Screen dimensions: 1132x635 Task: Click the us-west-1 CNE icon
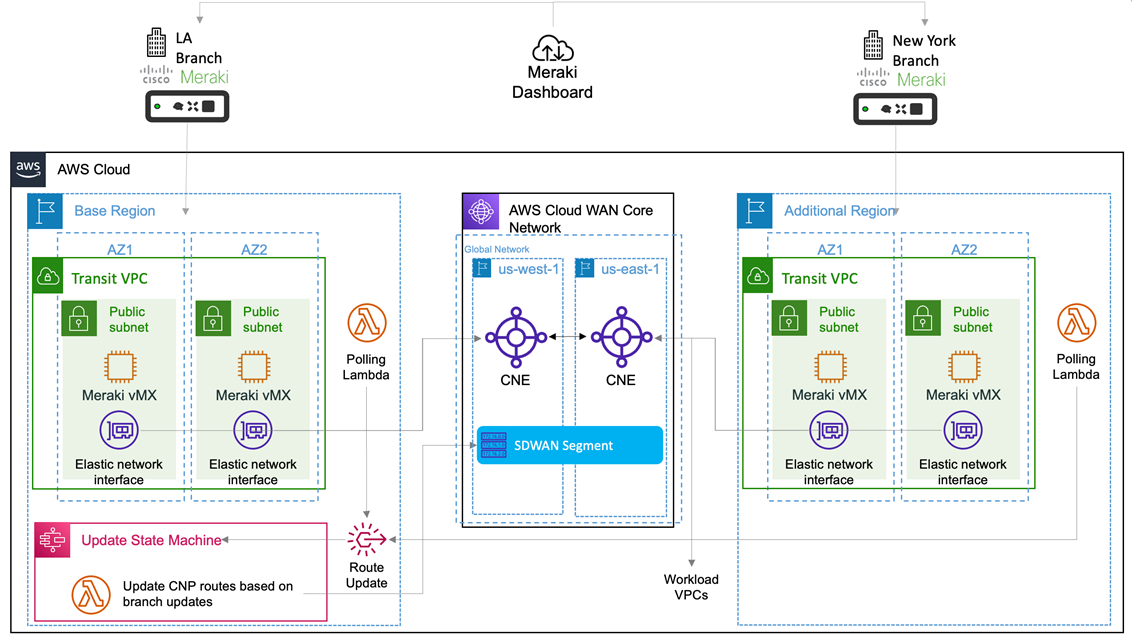point(515,337)
